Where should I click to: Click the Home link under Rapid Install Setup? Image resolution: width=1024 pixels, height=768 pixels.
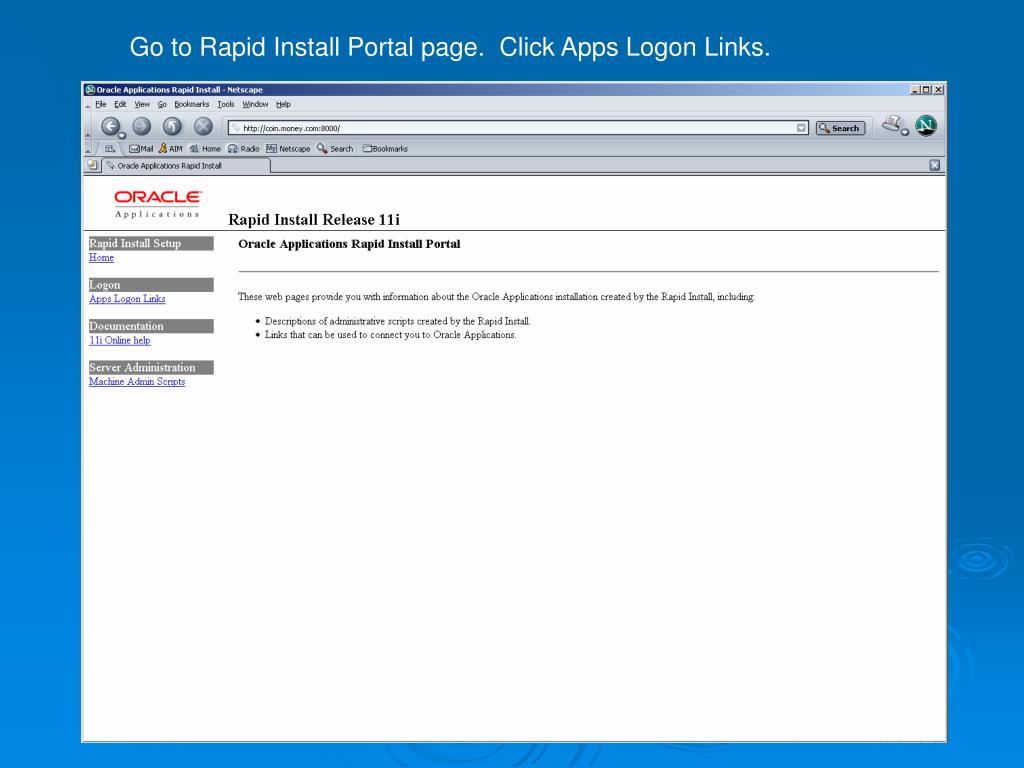(101, 257)
